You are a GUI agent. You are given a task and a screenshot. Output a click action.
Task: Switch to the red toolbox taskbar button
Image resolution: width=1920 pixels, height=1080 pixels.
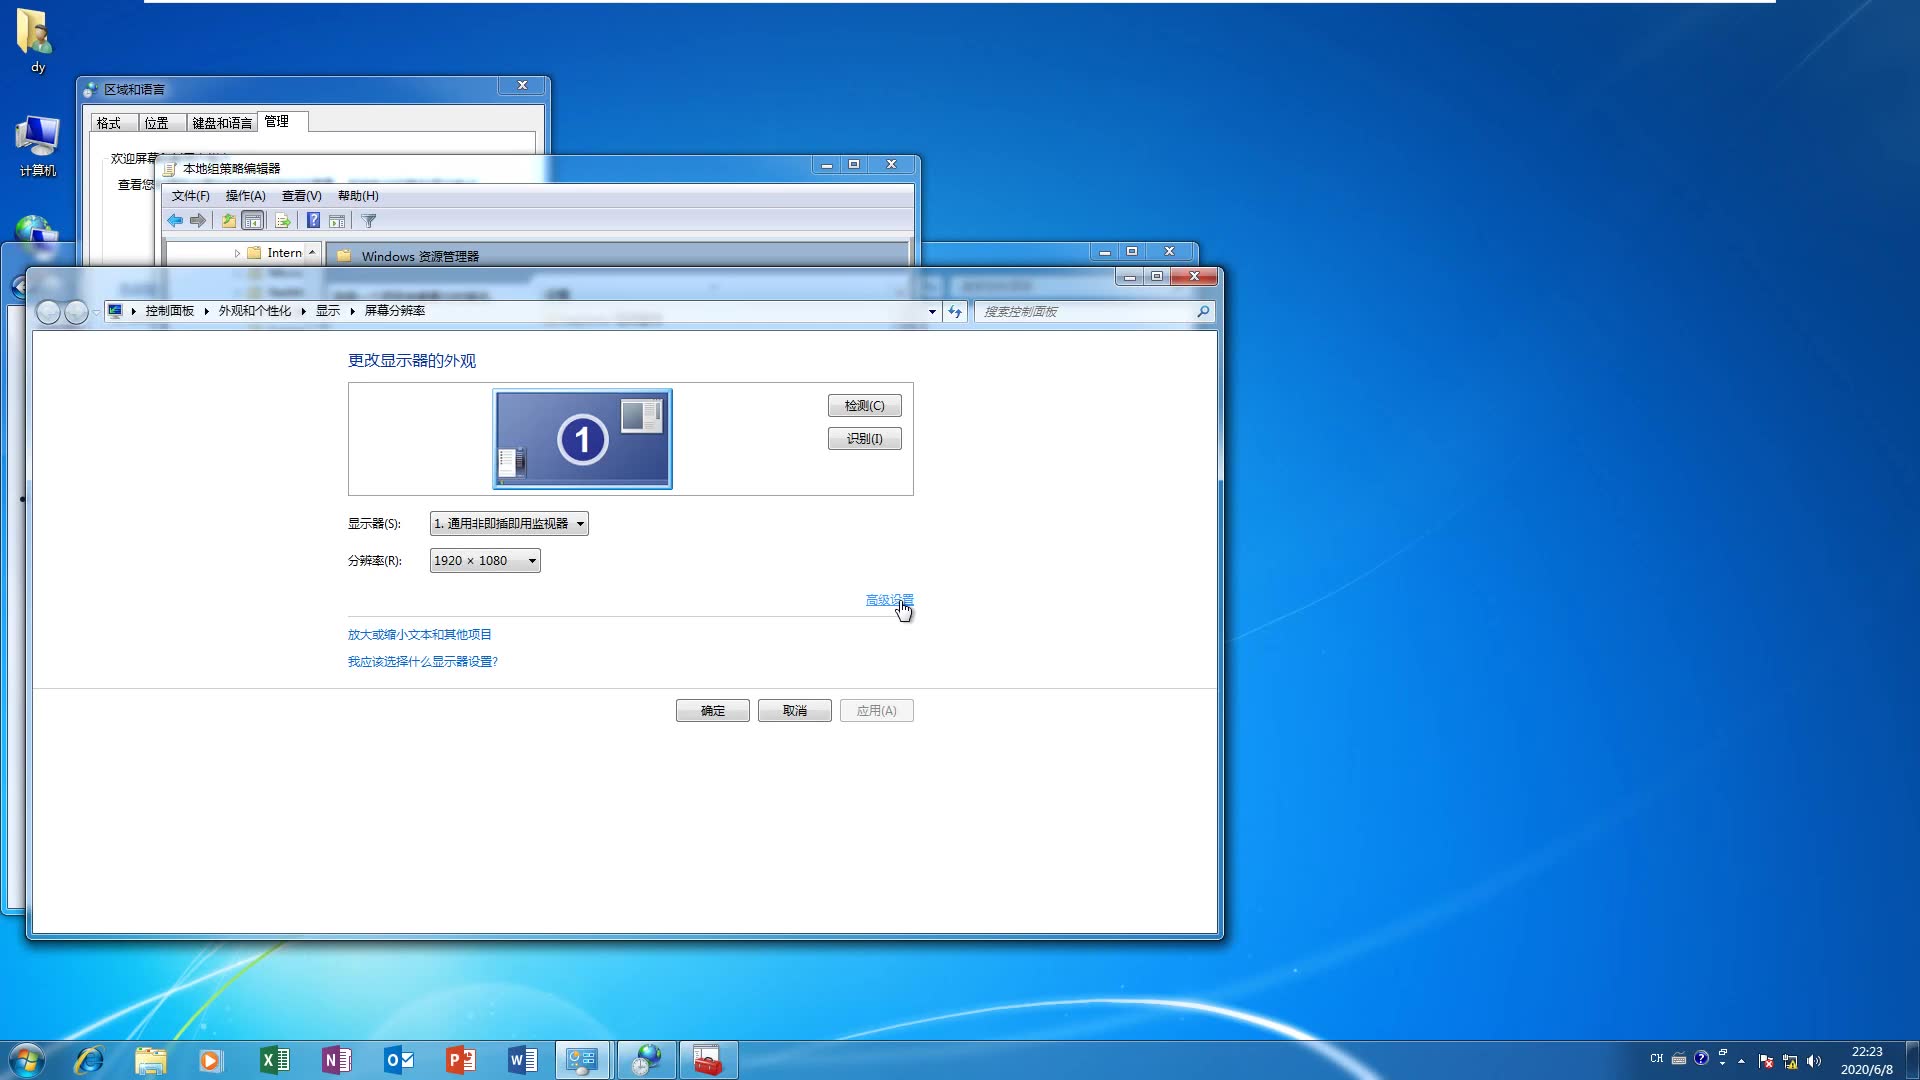point(708,1060)
